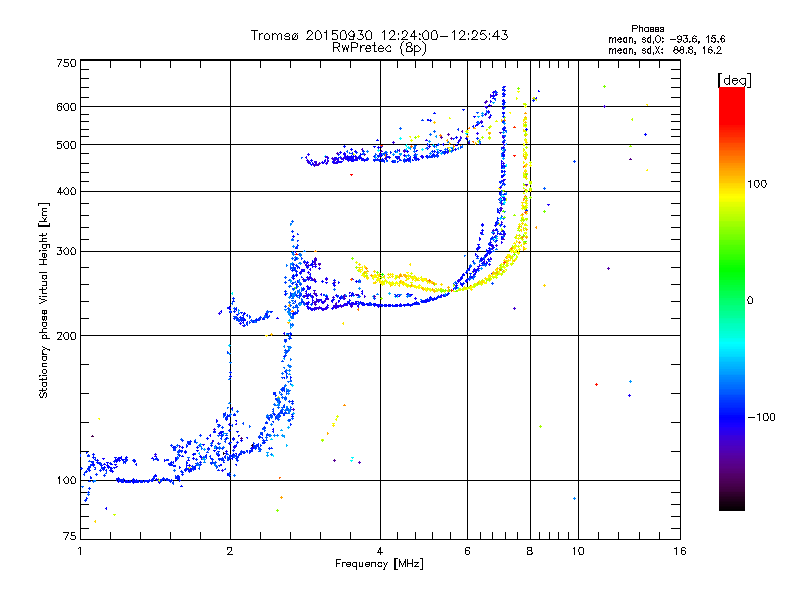Viewport: 800px width, 600px height.
Task: Click the y-axis tick label '400'
Action: (66, 191)
